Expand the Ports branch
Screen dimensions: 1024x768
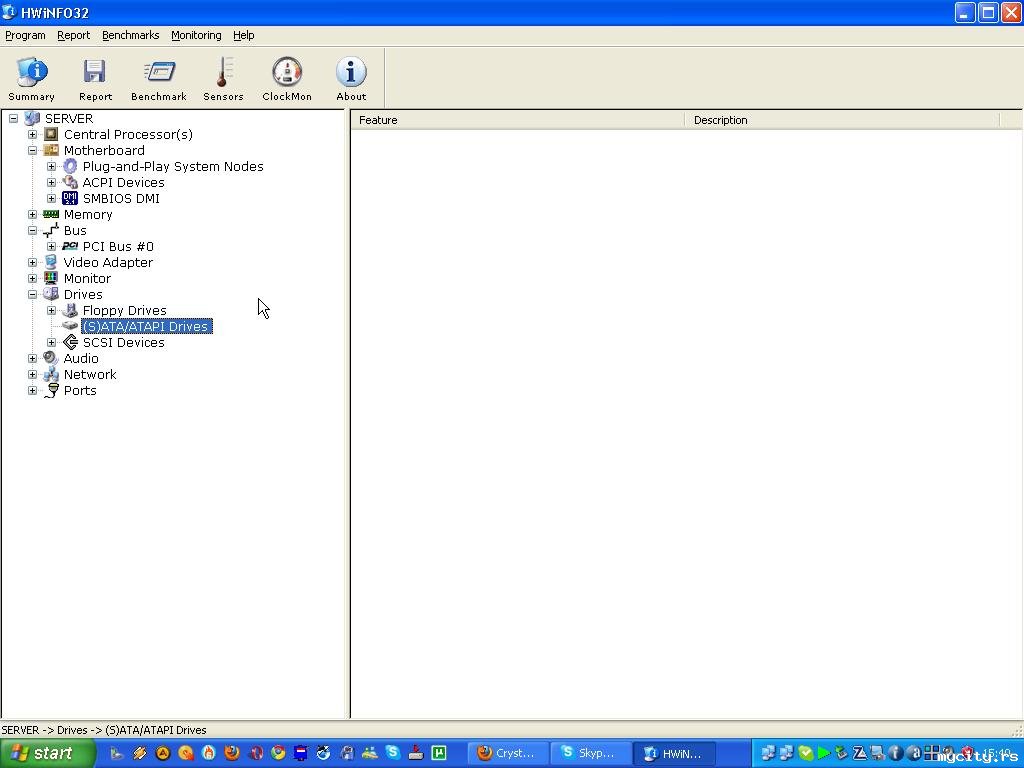pyautogui.click(x=33, y=391)
